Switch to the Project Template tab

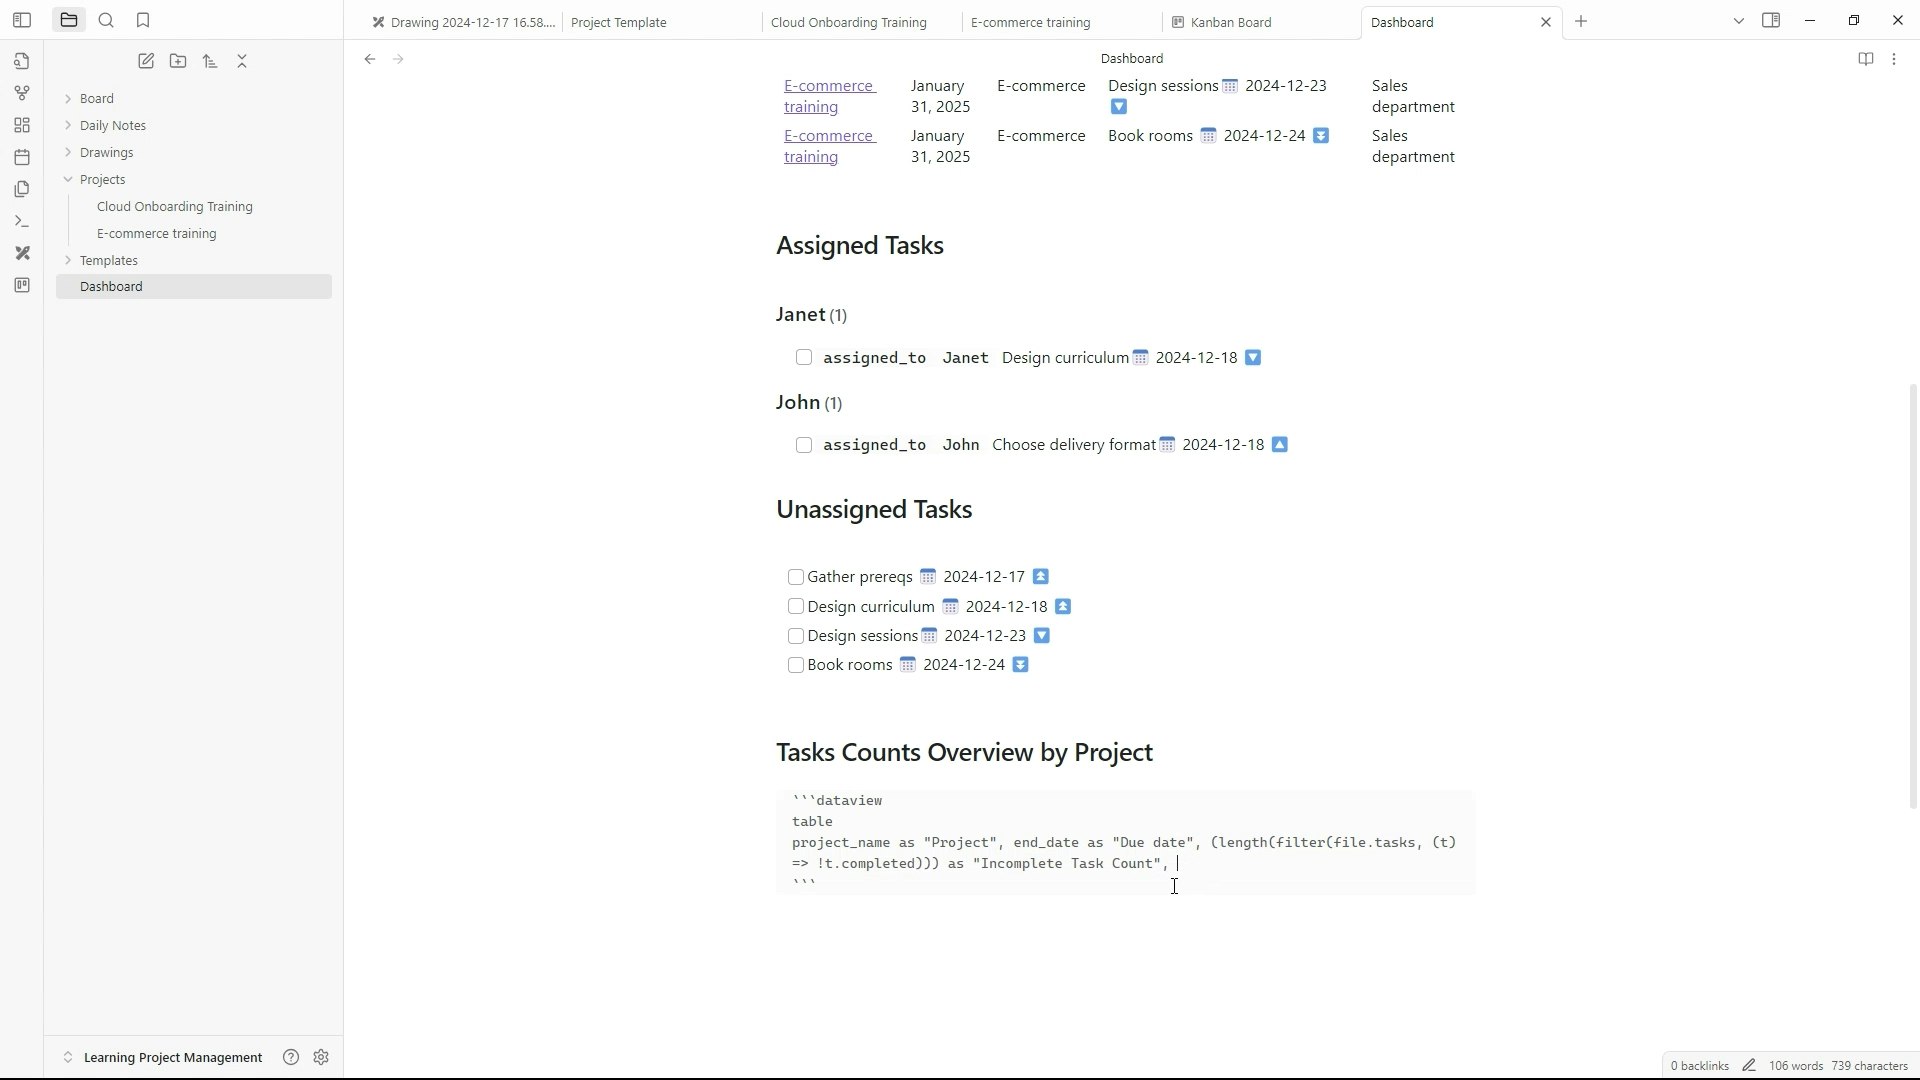(618, 22)
